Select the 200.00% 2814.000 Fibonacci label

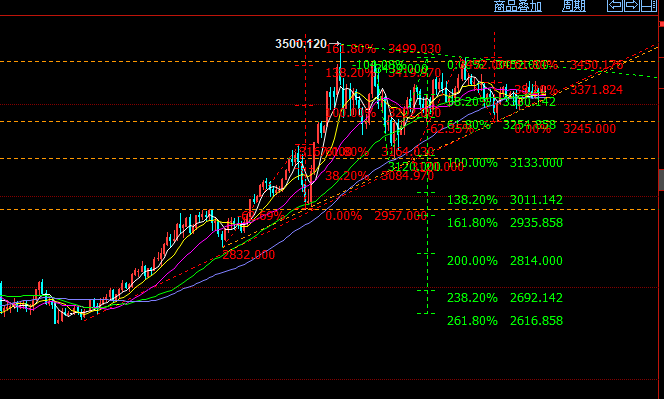tap(505, 260)
